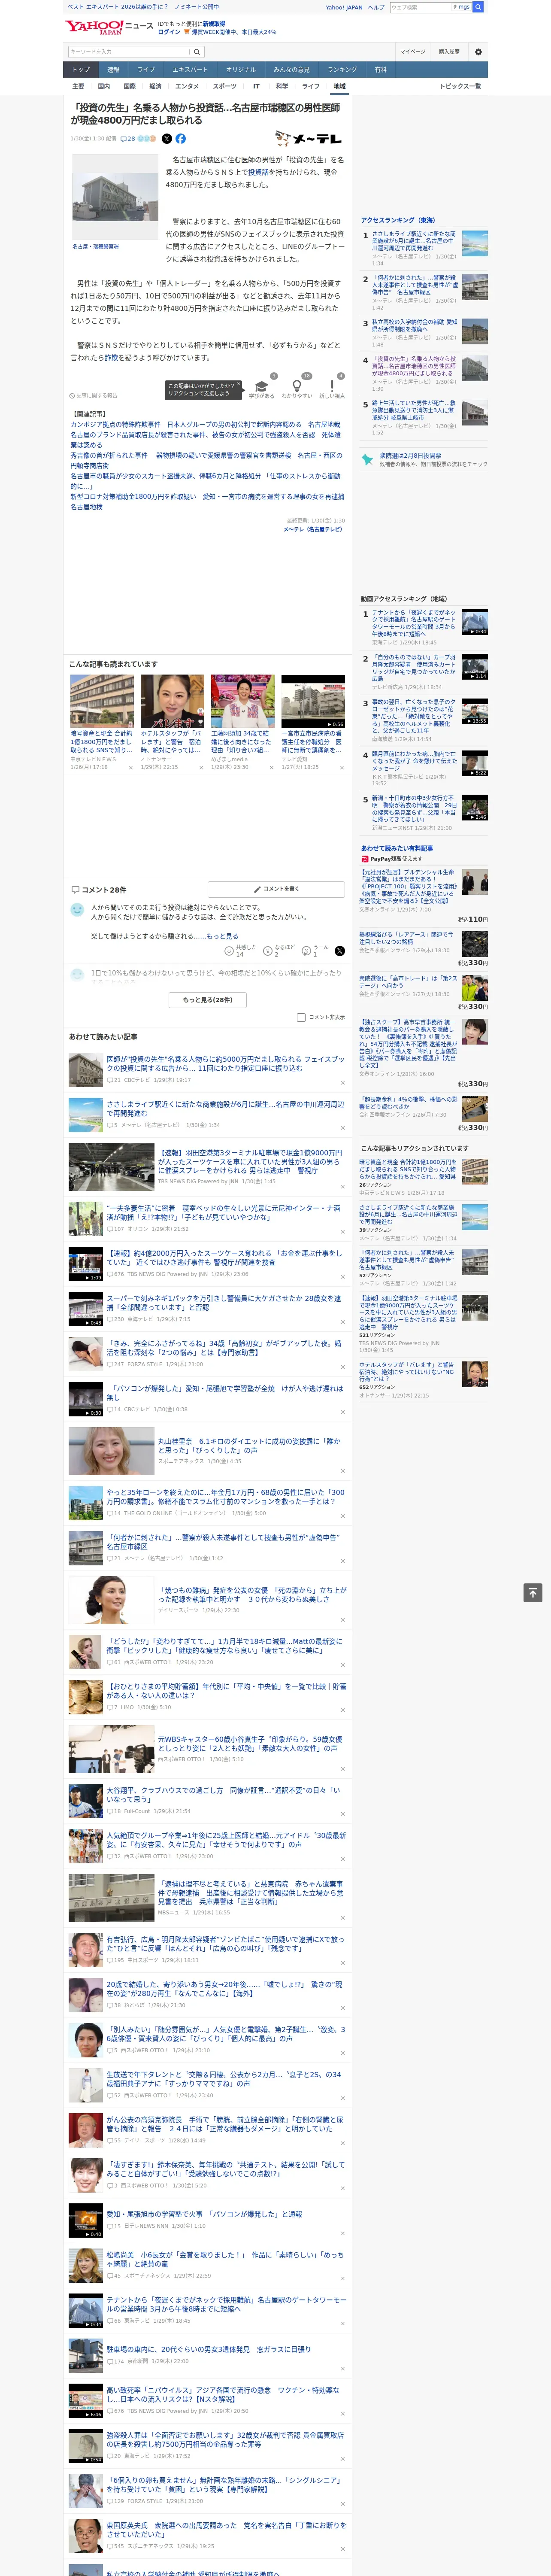Open the comment count icon showing 28

(128, 139)
